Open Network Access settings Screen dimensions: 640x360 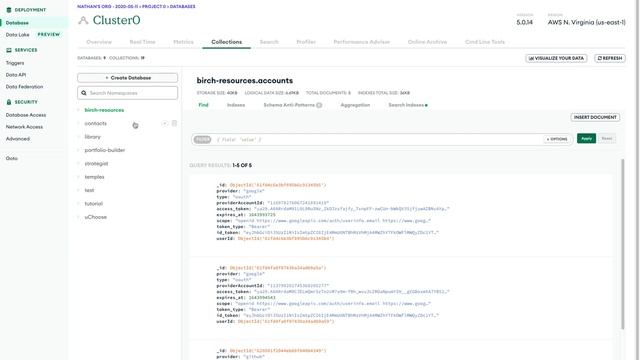point(24,127)
